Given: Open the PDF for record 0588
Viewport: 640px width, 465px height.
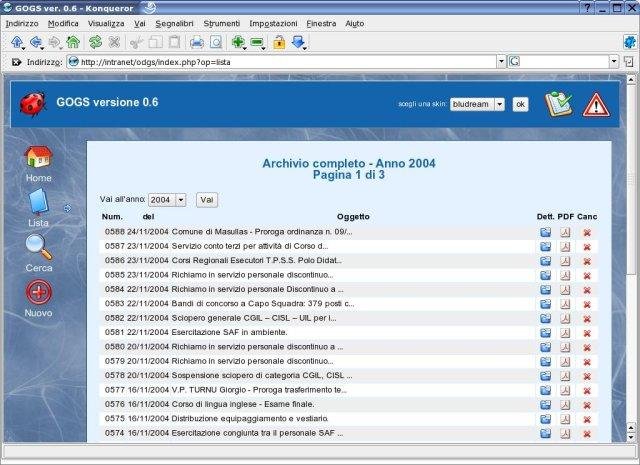Looking at the screenshot, I should point(565,232).
